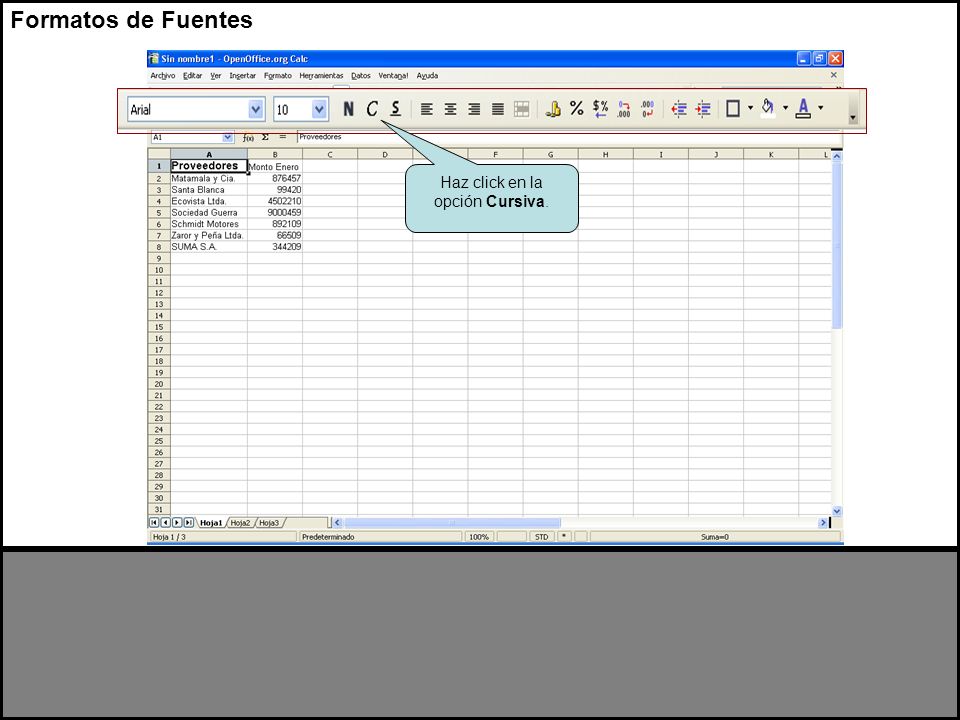Add a decimal place
Screen dimensions: 960x720
[624, 109]
